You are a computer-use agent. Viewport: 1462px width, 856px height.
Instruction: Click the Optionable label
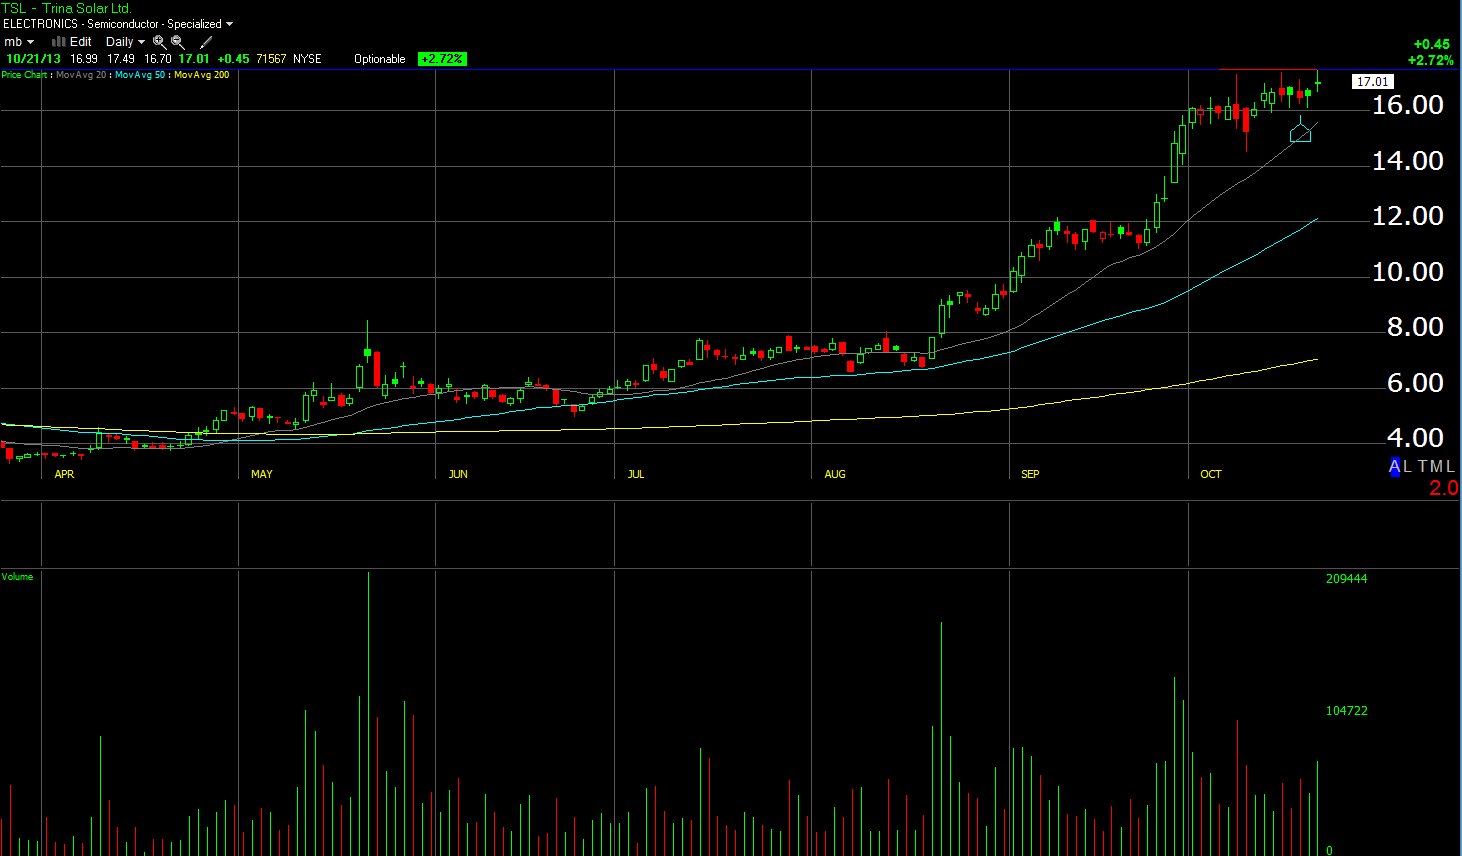(379, 59)
